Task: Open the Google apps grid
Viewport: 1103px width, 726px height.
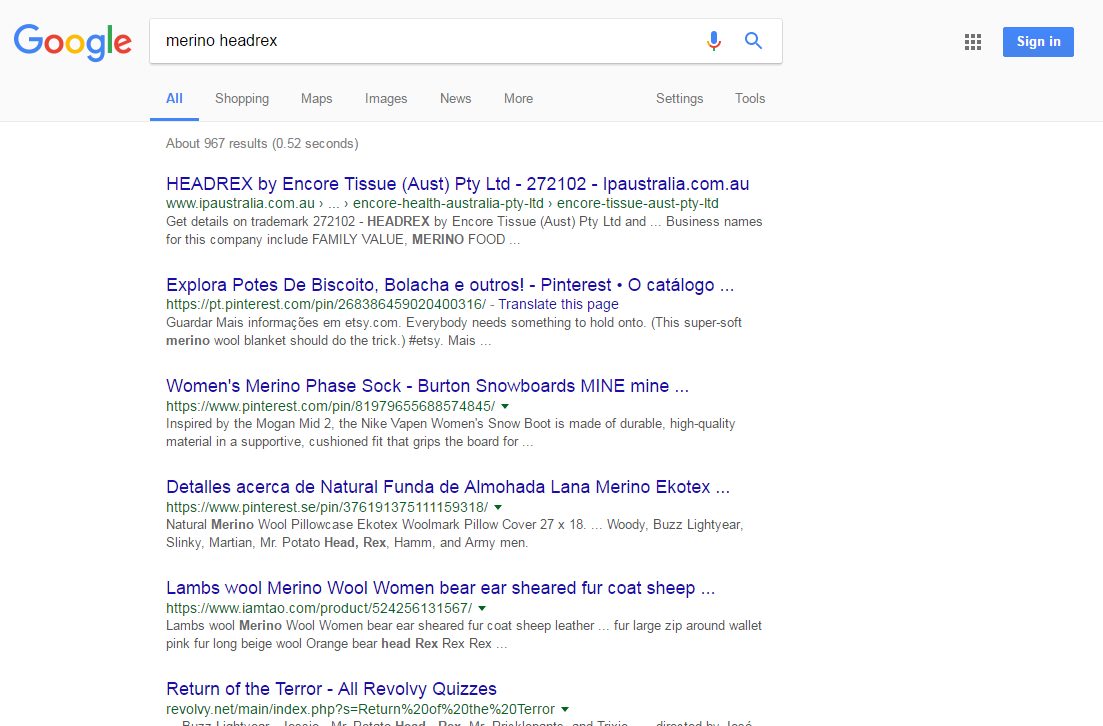Action: 973,42
